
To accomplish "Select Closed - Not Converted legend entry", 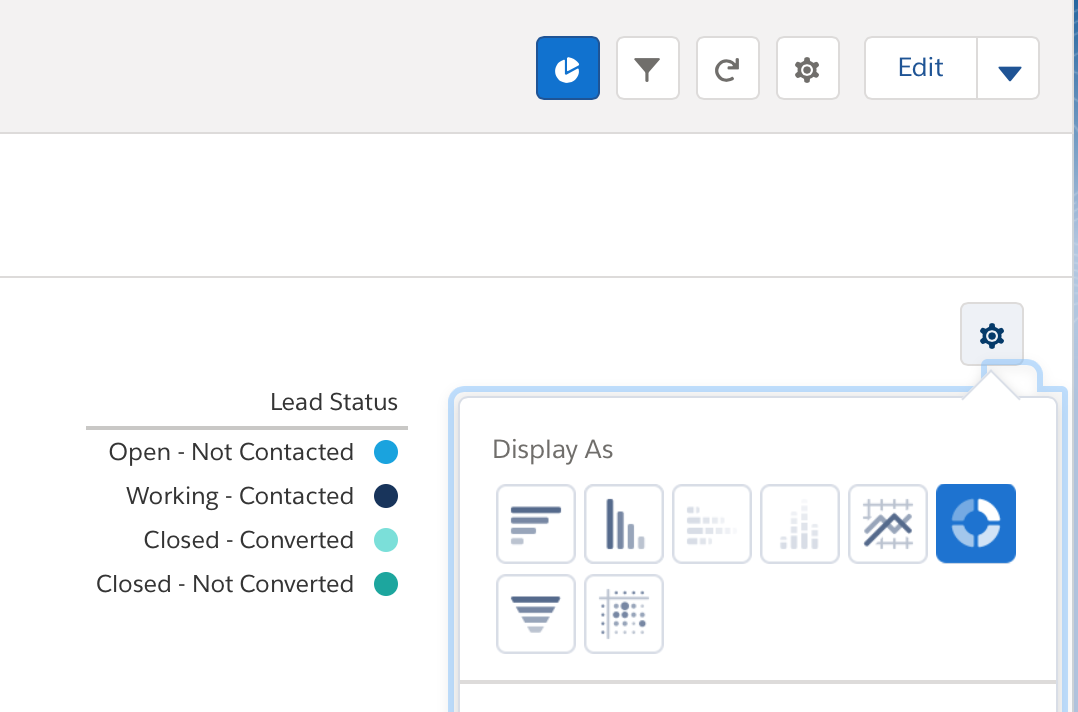I will 225,584.
